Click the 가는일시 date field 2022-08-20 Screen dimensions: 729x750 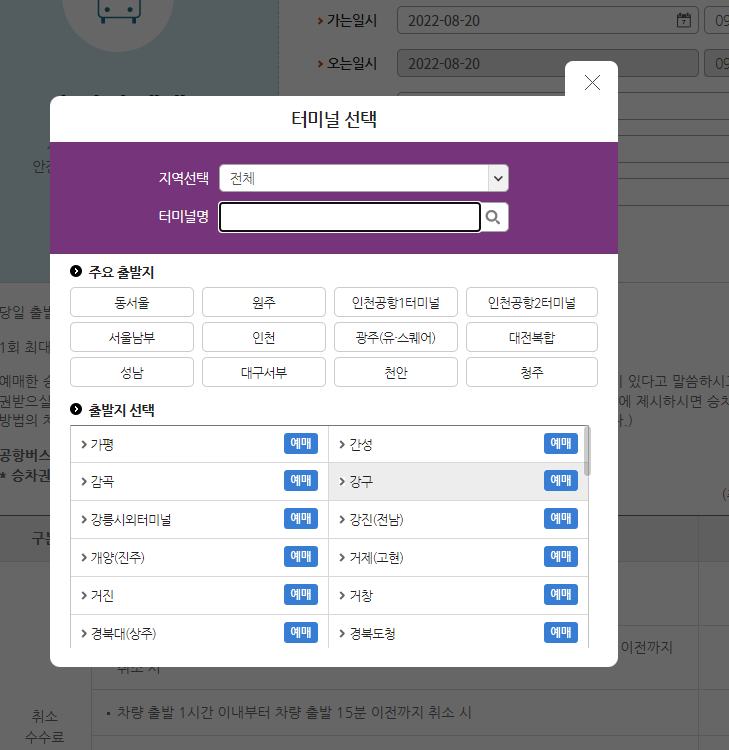click(x=548, y=21)
